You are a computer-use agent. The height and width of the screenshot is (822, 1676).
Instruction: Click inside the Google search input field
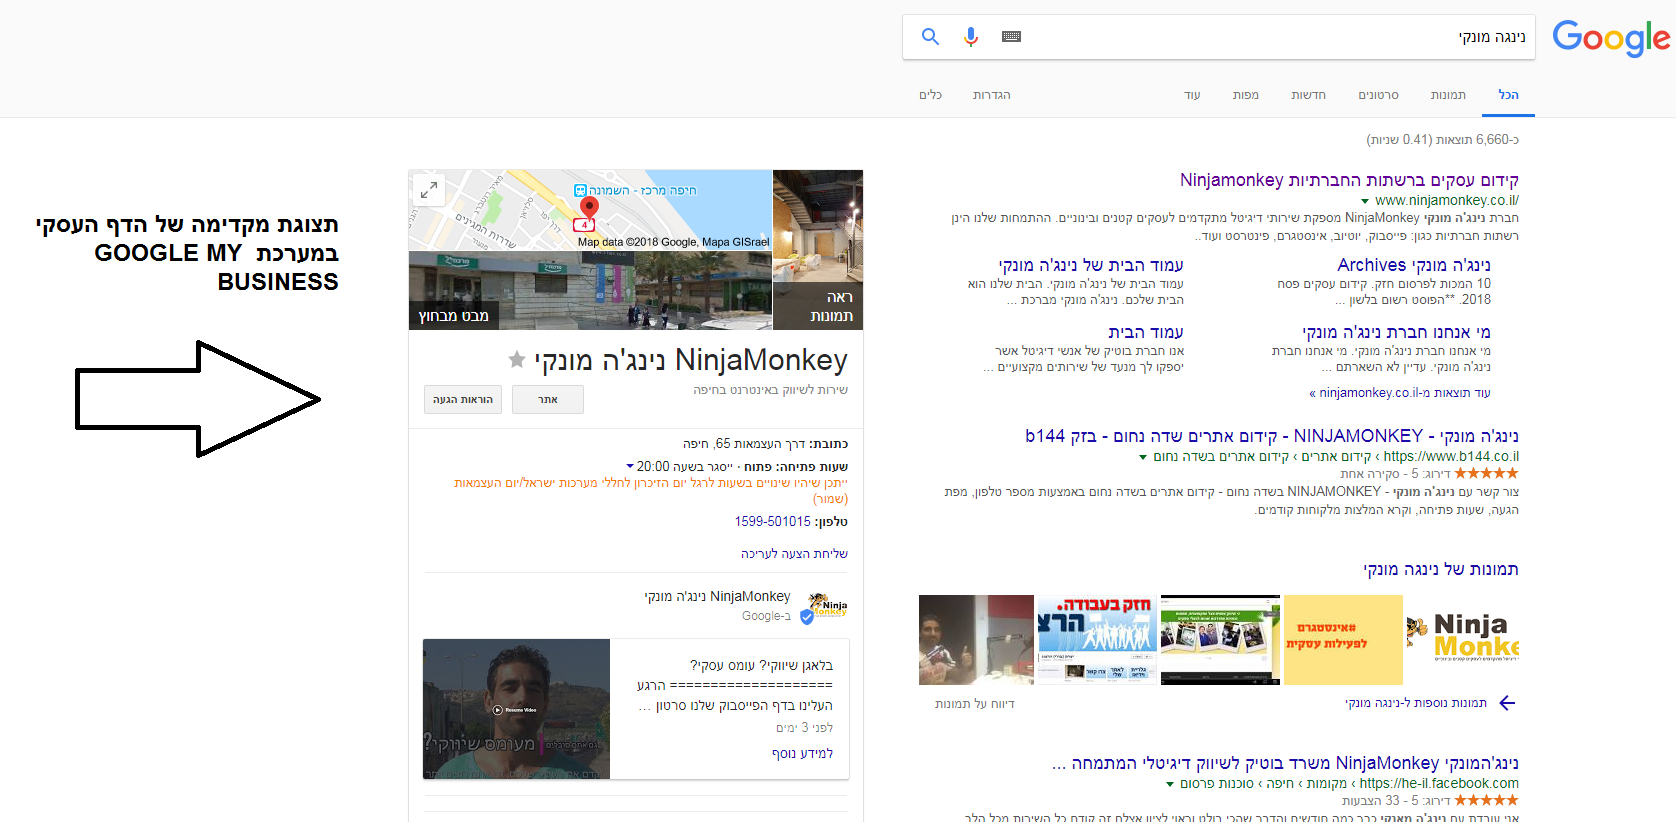point(1280,37)
